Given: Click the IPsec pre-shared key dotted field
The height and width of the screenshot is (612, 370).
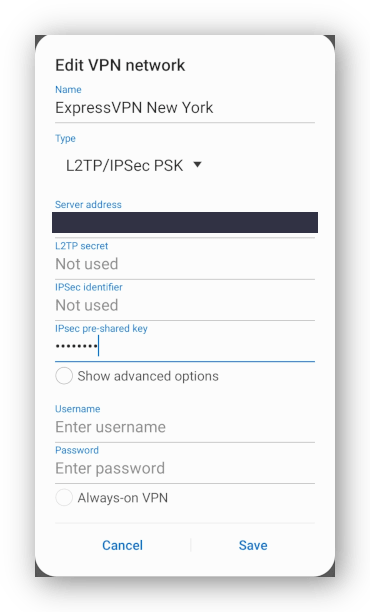Looking at the screenshot, I should click(185, 347).
